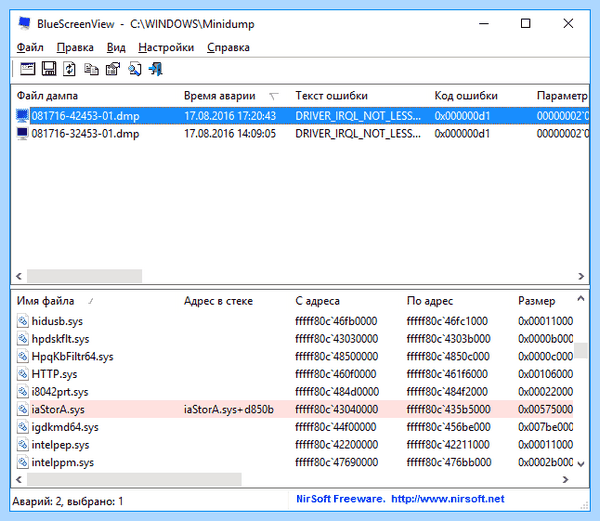Select the HTTP.sys driver name
The height and width of the screenshot is (521, 600).
[54, 374]
